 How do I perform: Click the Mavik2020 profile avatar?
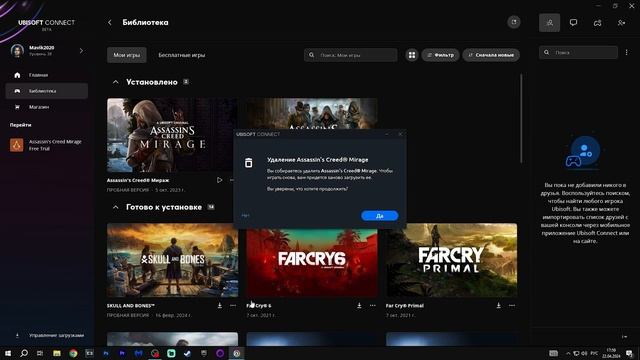tap(17, 51)
